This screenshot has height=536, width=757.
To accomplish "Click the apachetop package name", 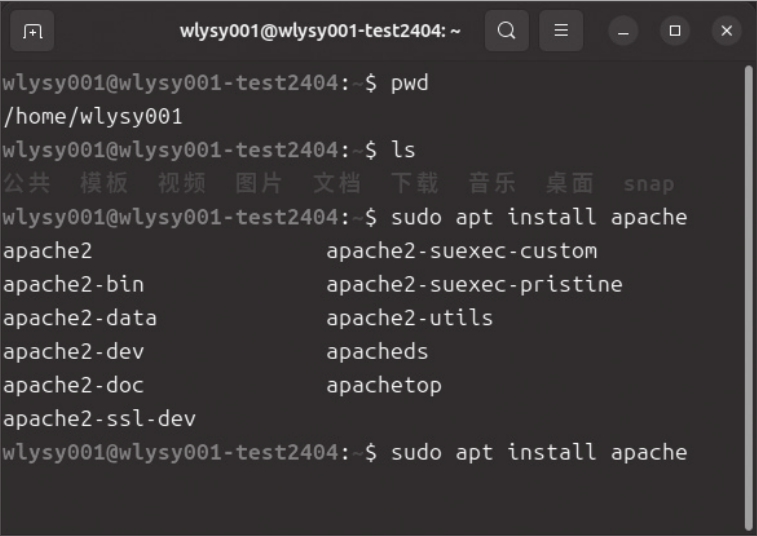I will tap(383, 385).
